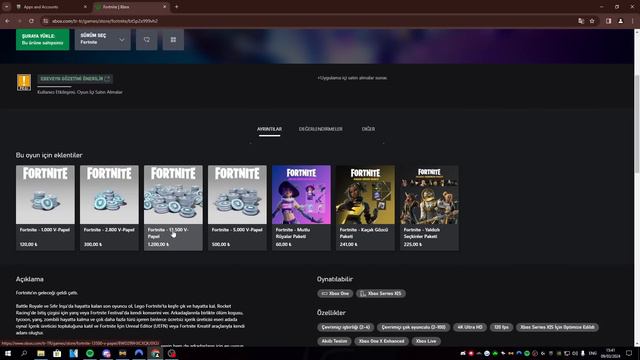Open the Fortnite Mutlu Rüyalar Paketi card
The image size is (640, 360).
[x=301, y=208]
